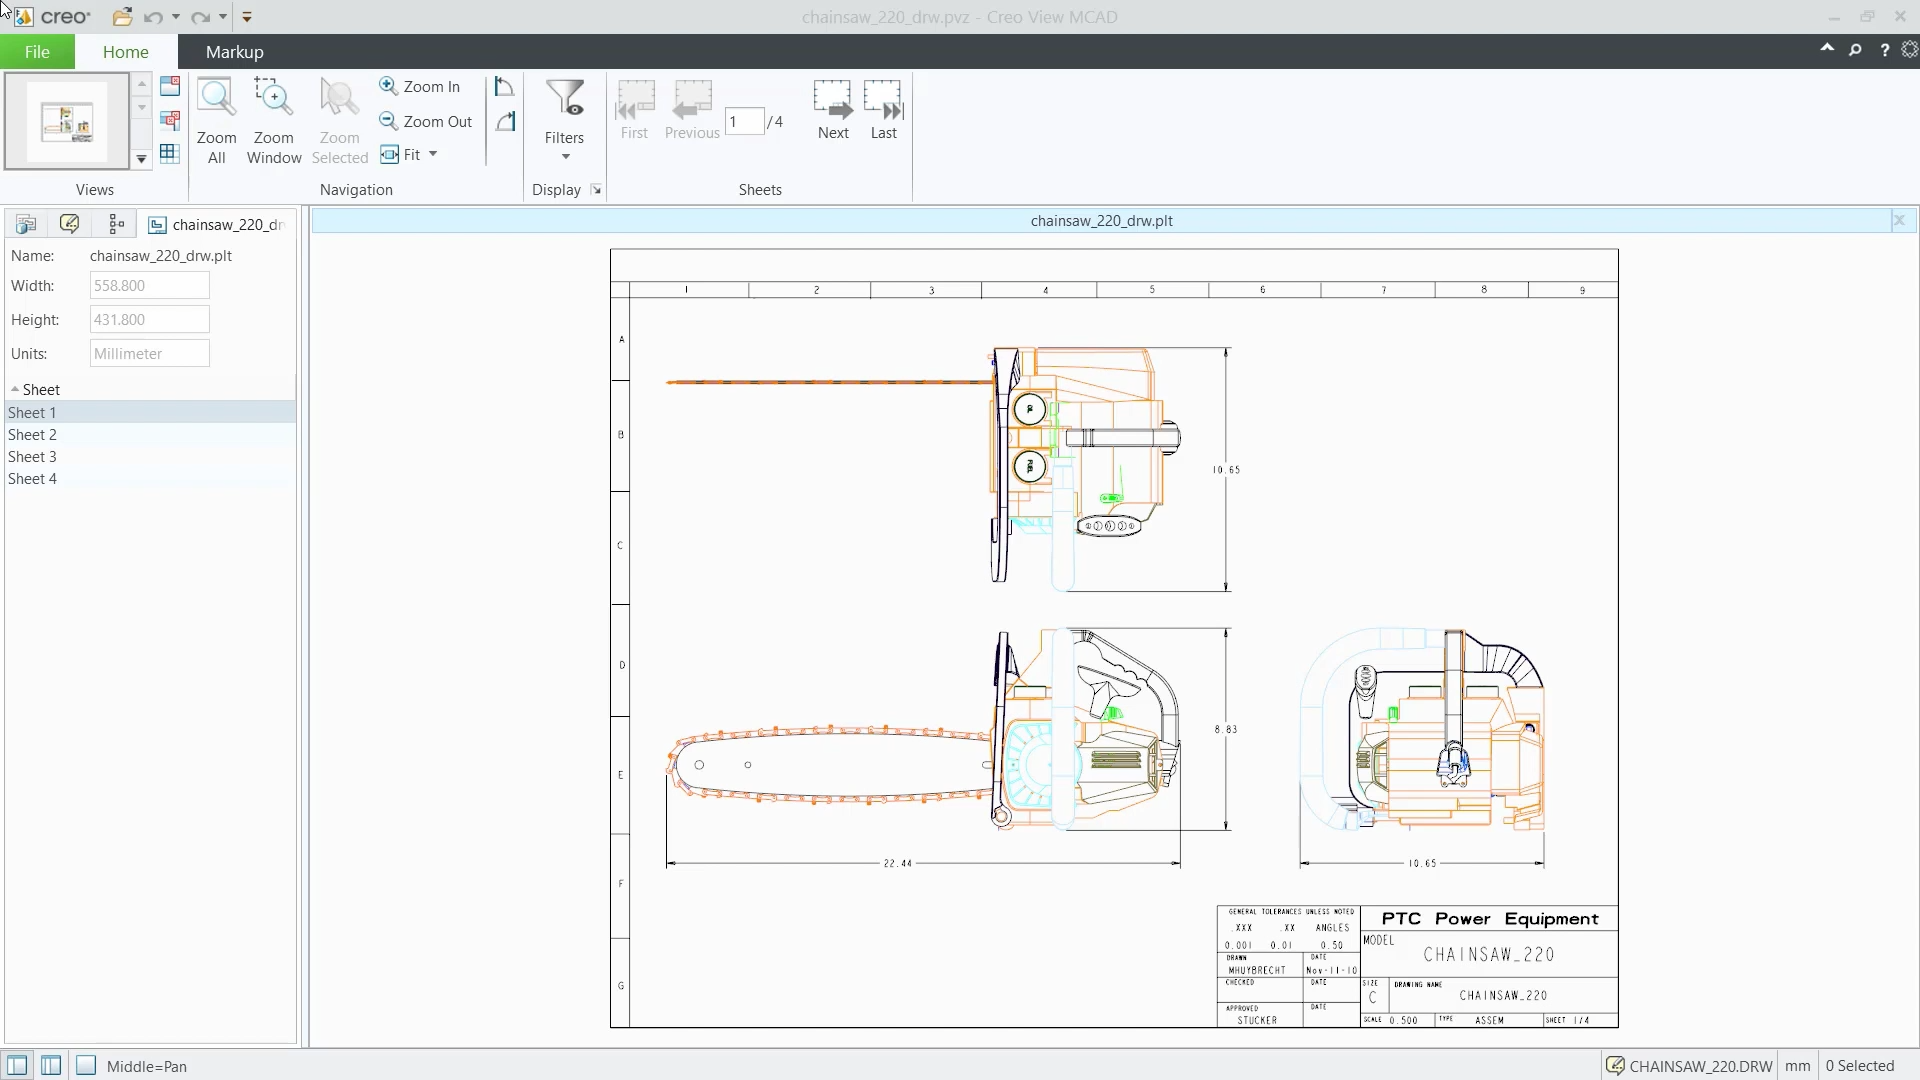Collapse the Sheet list header
The width and height of the screenshot is (1920, 1080).
click(x=15, y=389)
